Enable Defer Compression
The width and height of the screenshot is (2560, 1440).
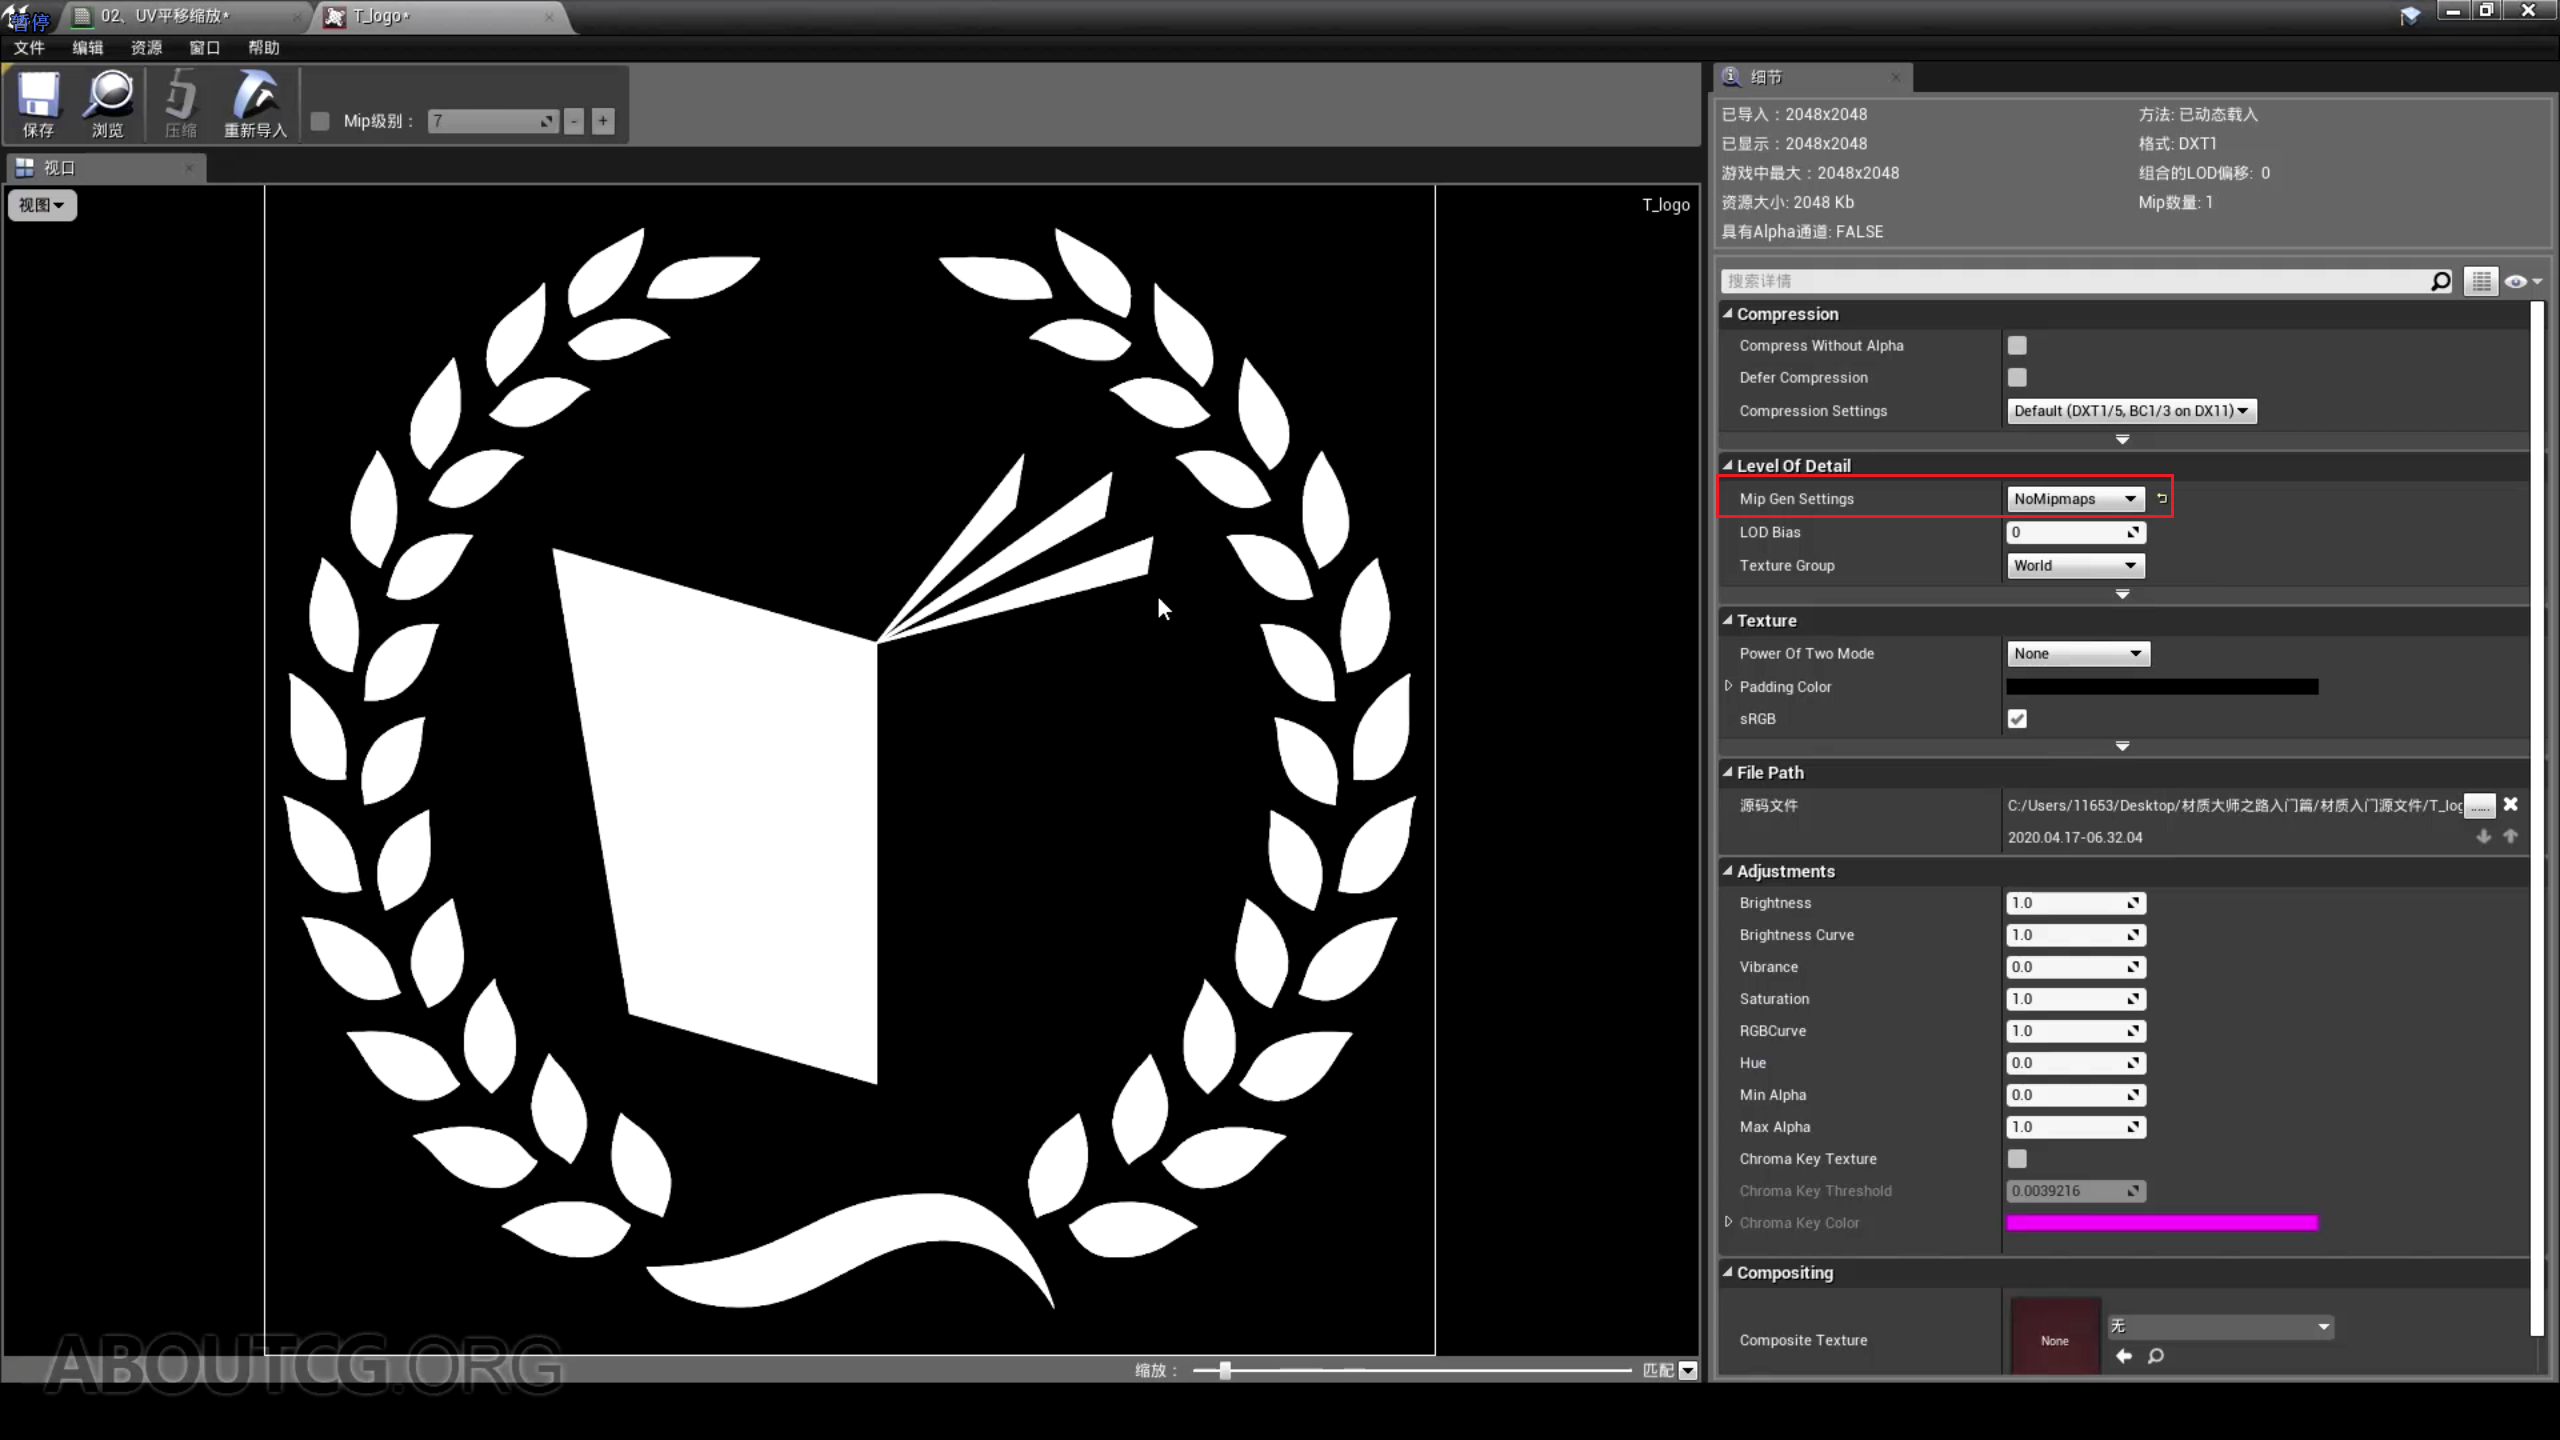tap(2018, 377)
